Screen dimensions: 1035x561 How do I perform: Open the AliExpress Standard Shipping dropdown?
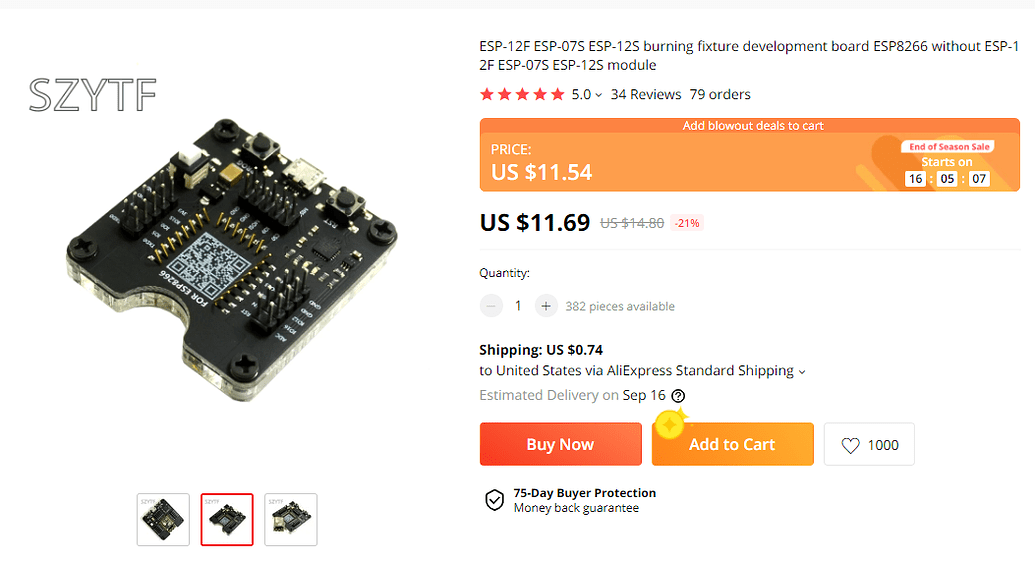801,371
